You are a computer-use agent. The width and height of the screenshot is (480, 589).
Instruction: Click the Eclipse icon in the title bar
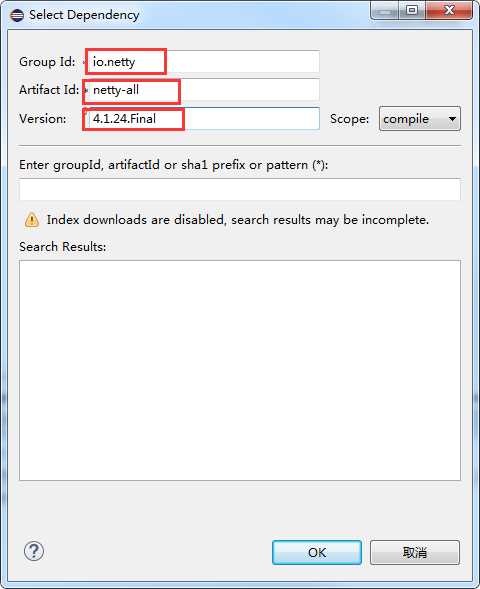click(x=17, y=15)
